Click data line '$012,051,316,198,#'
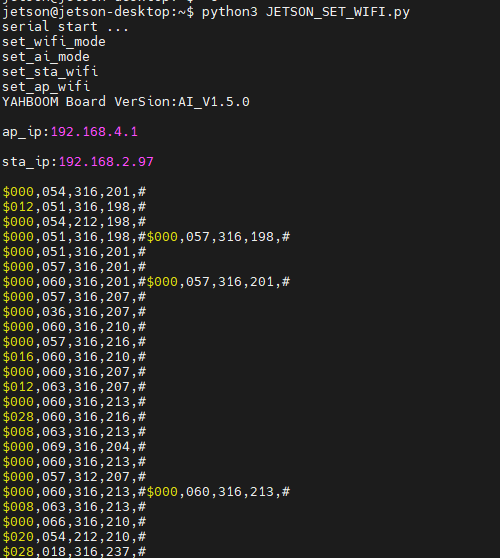 pyautogui.click(x=74, y=207)
